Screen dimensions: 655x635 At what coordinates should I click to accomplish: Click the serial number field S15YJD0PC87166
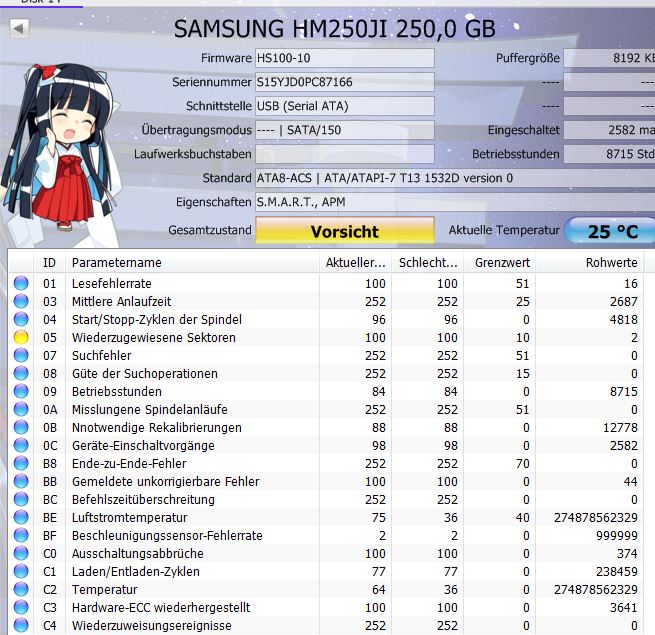345,82
